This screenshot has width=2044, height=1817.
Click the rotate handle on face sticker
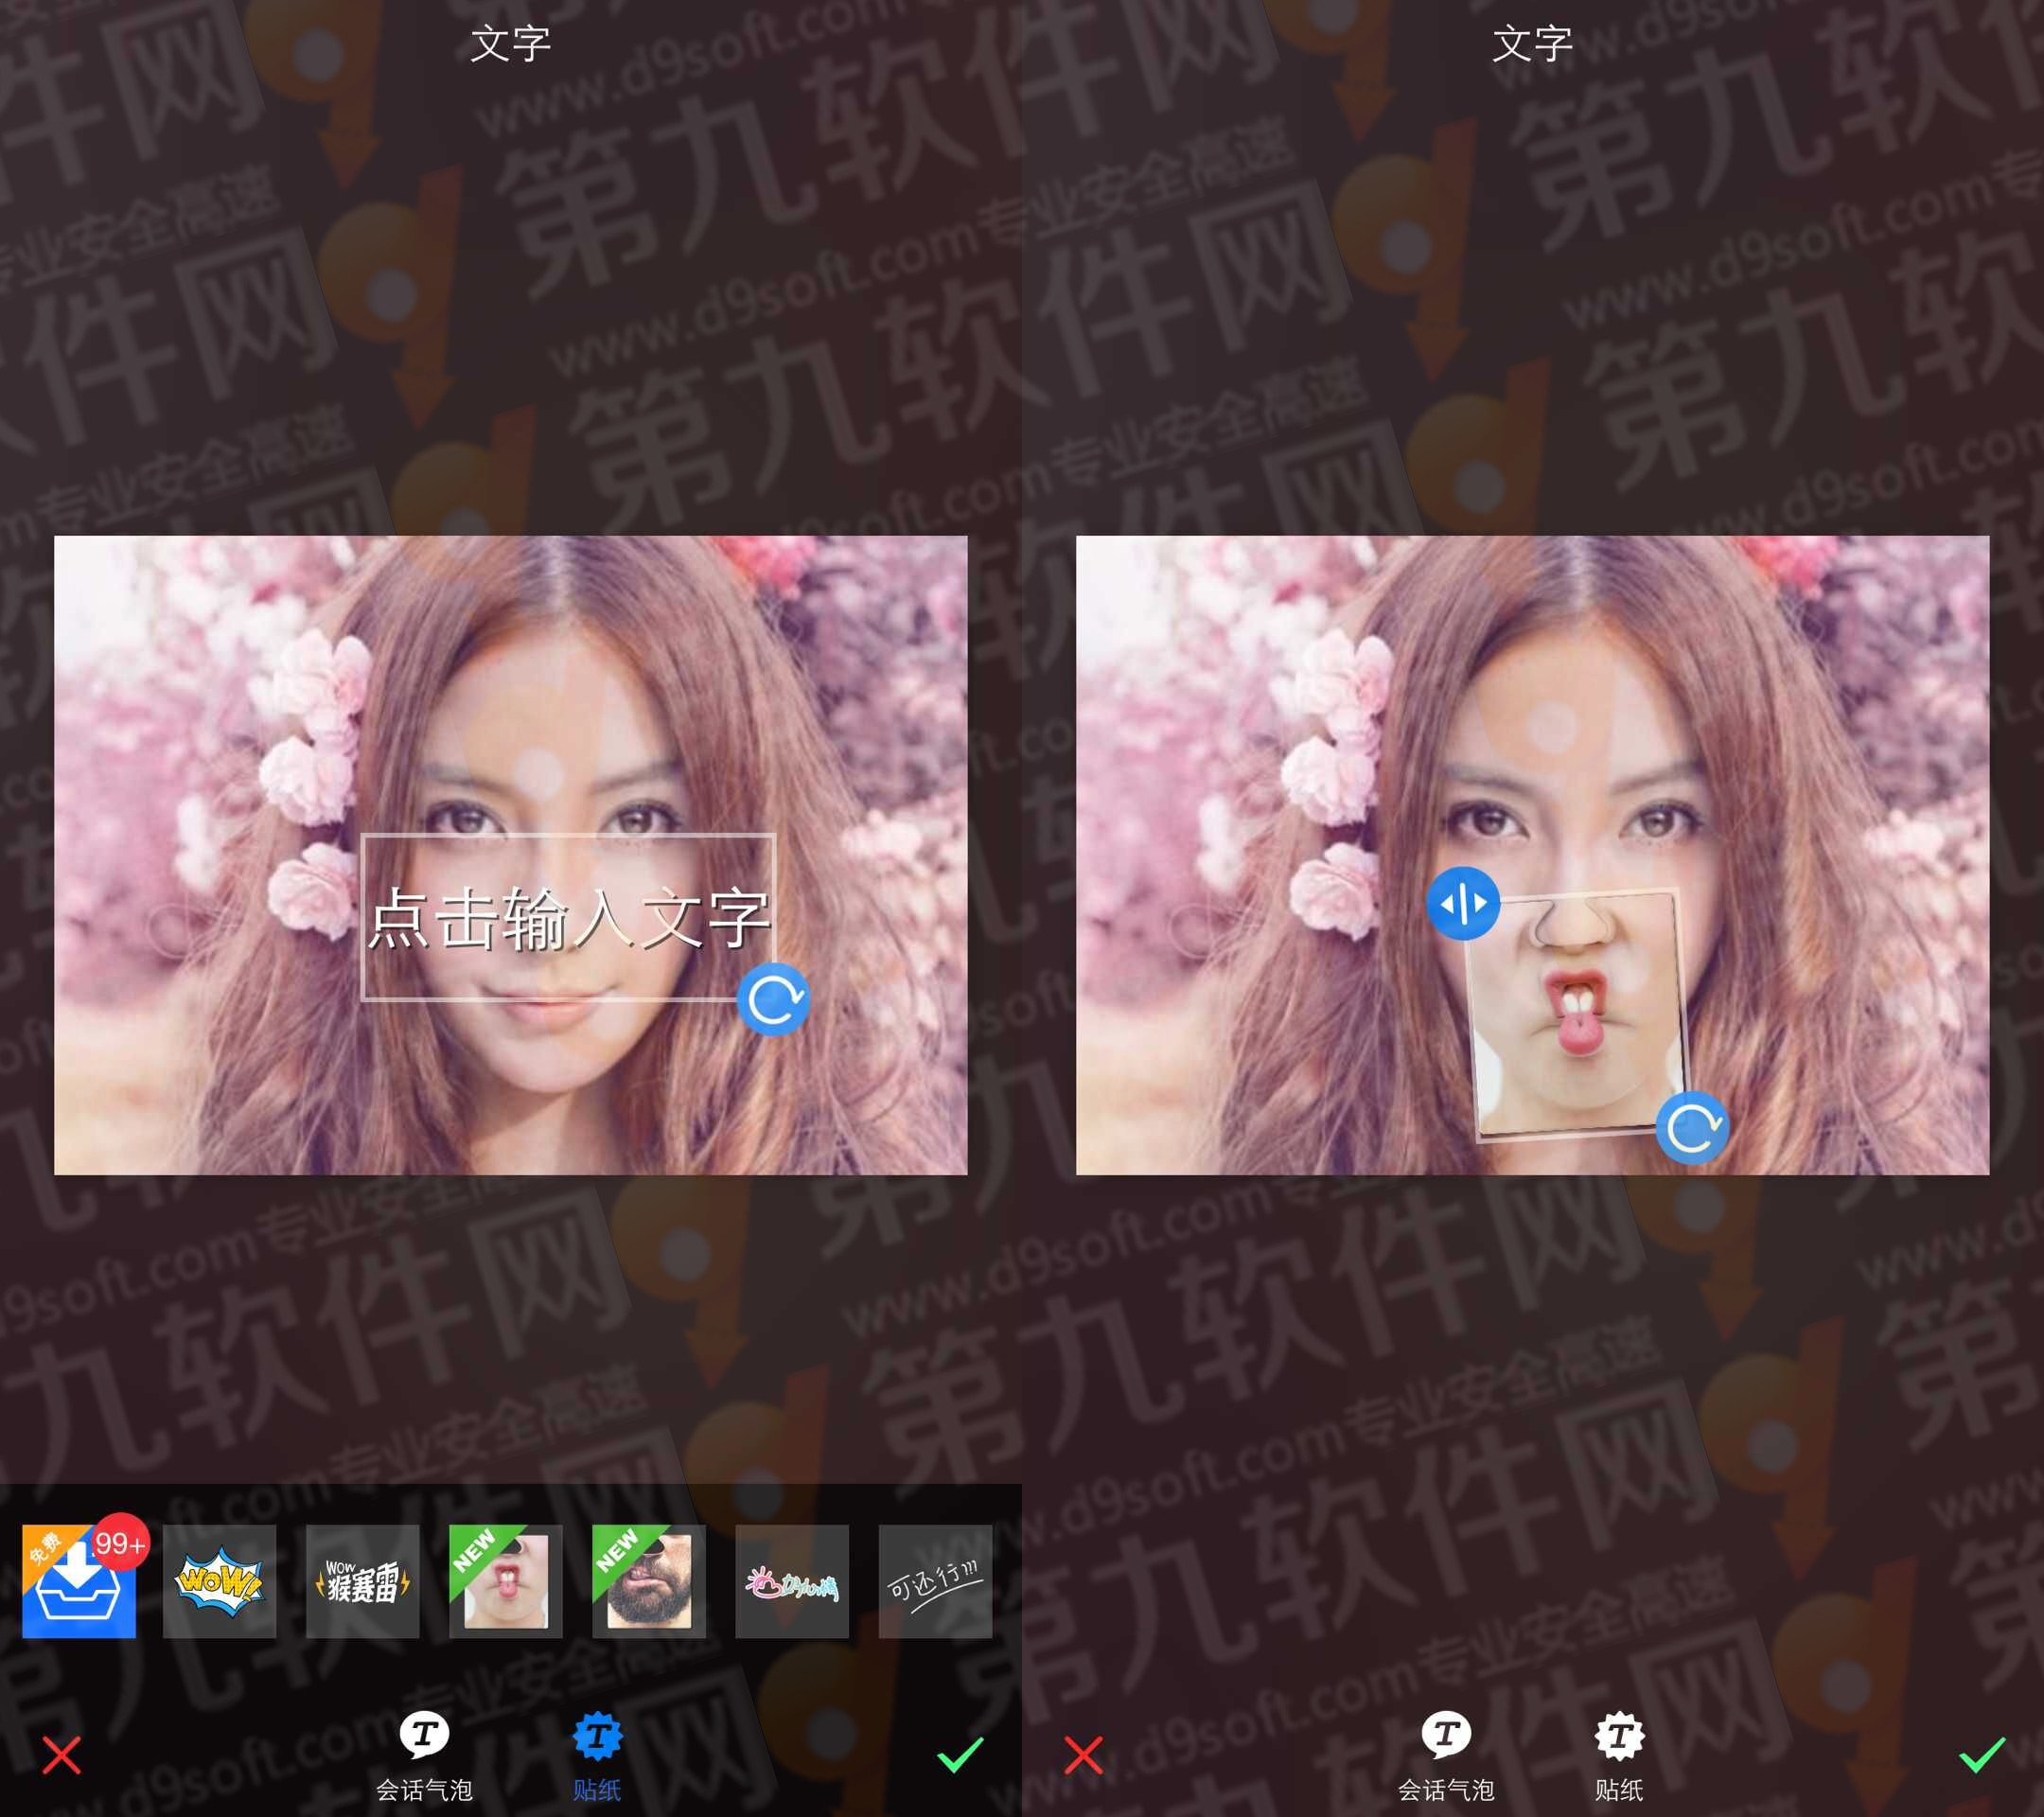pos(1692,1128)
